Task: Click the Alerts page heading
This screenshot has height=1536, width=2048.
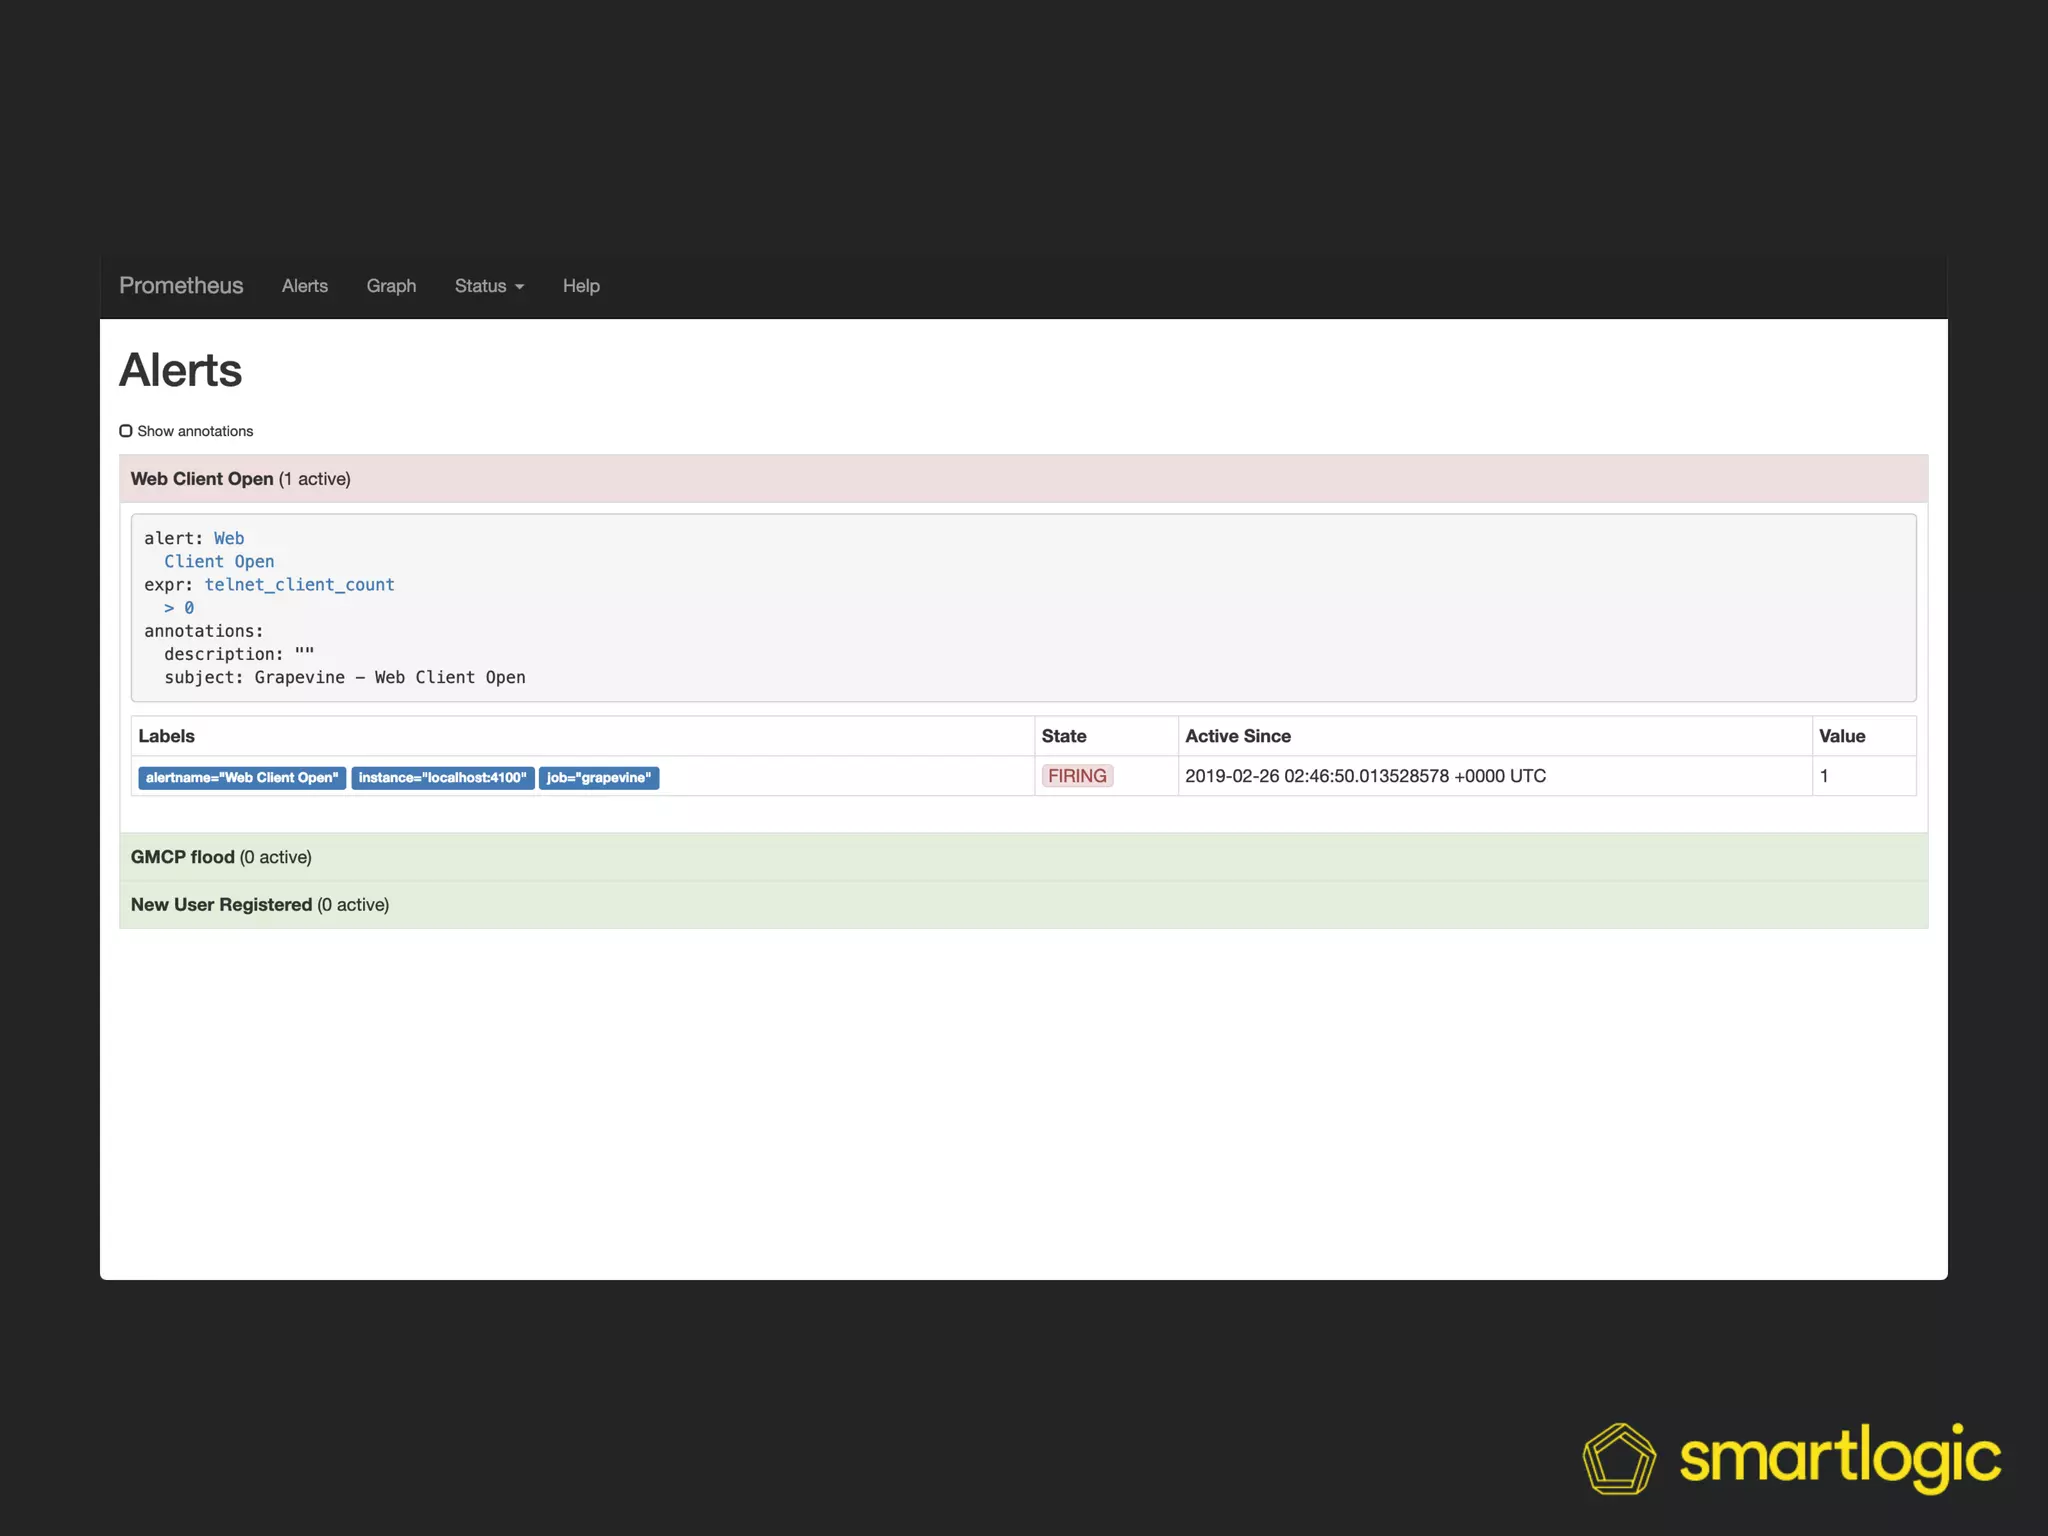Action: 181,370
